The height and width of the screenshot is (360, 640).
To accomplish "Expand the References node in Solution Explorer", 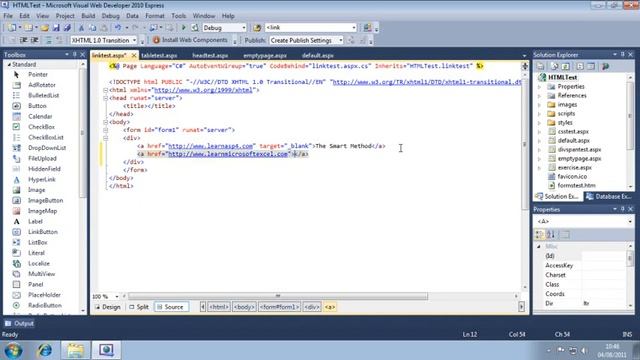I will [x=539, y=96].
